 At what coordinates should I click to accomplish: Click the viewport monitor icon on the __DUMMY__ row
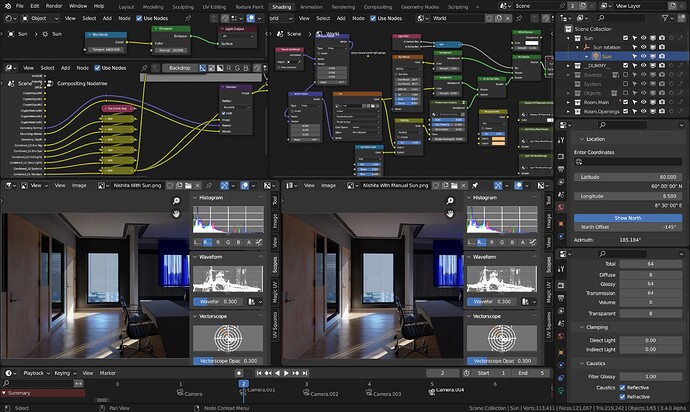pyautogui.click(x=653, y=66)
